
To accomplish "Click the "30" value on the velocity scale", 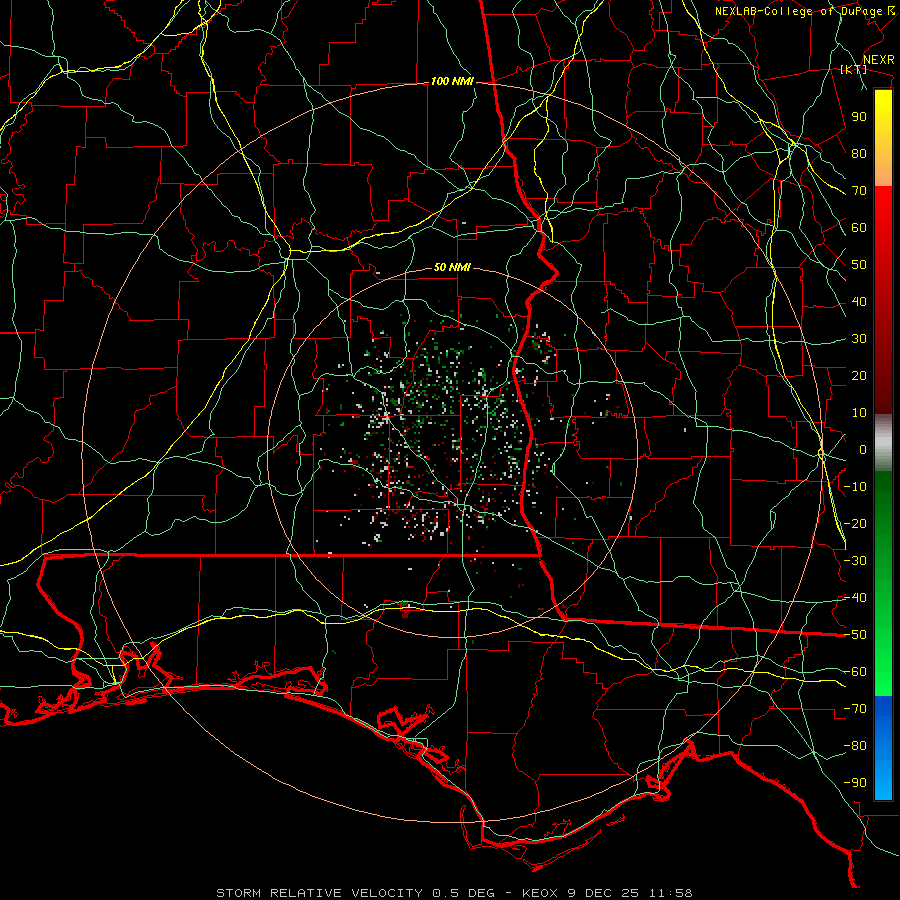I will (x=859, y=339).
